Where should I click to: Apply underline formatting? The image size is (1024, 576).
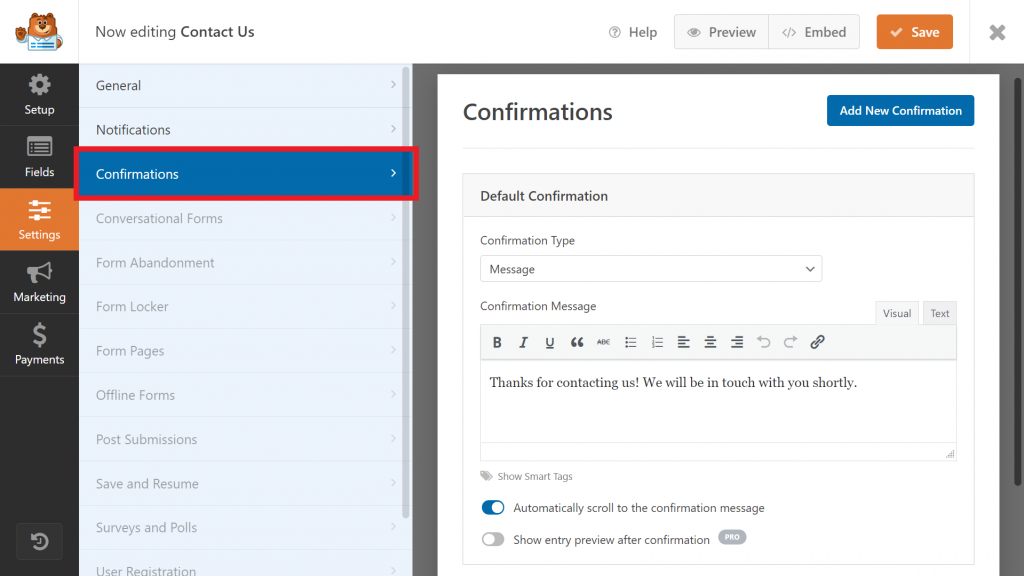coord(550,341)
